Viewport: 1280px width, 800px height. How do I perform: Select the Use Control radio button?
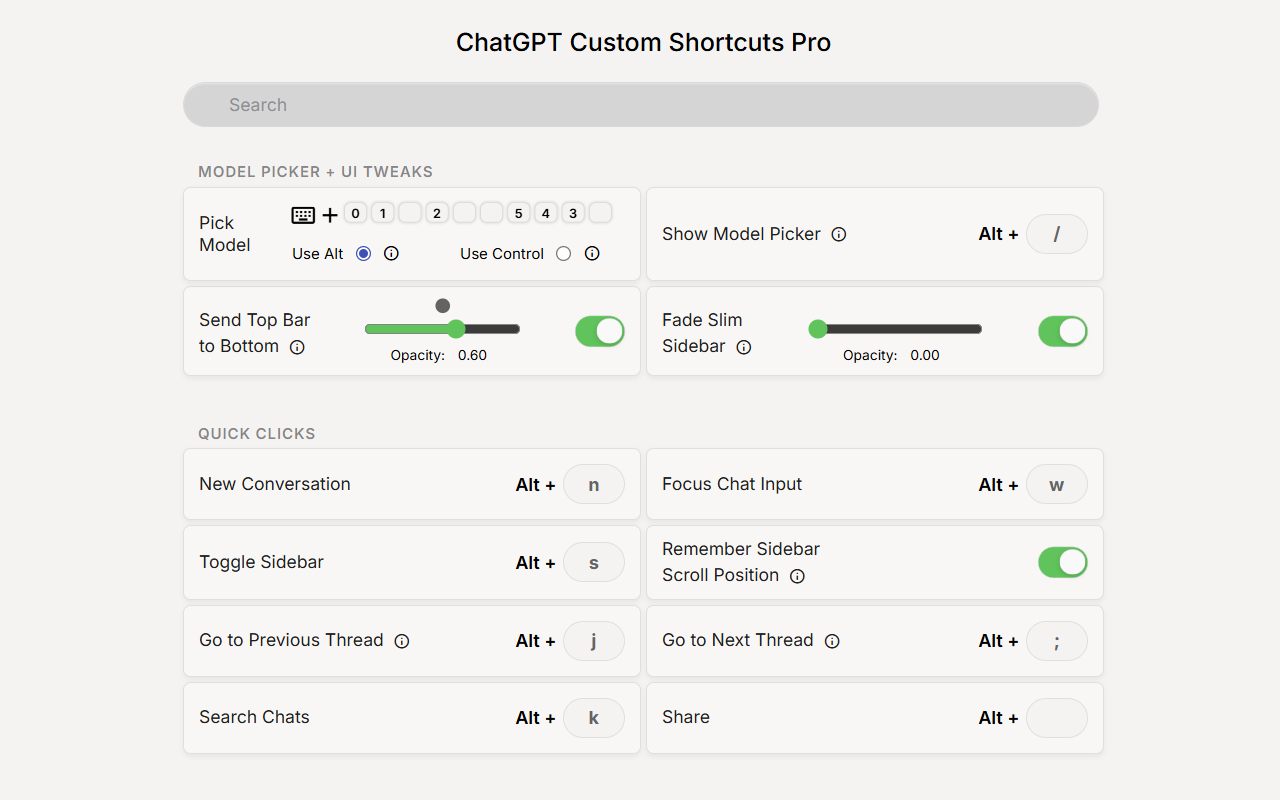564,254
